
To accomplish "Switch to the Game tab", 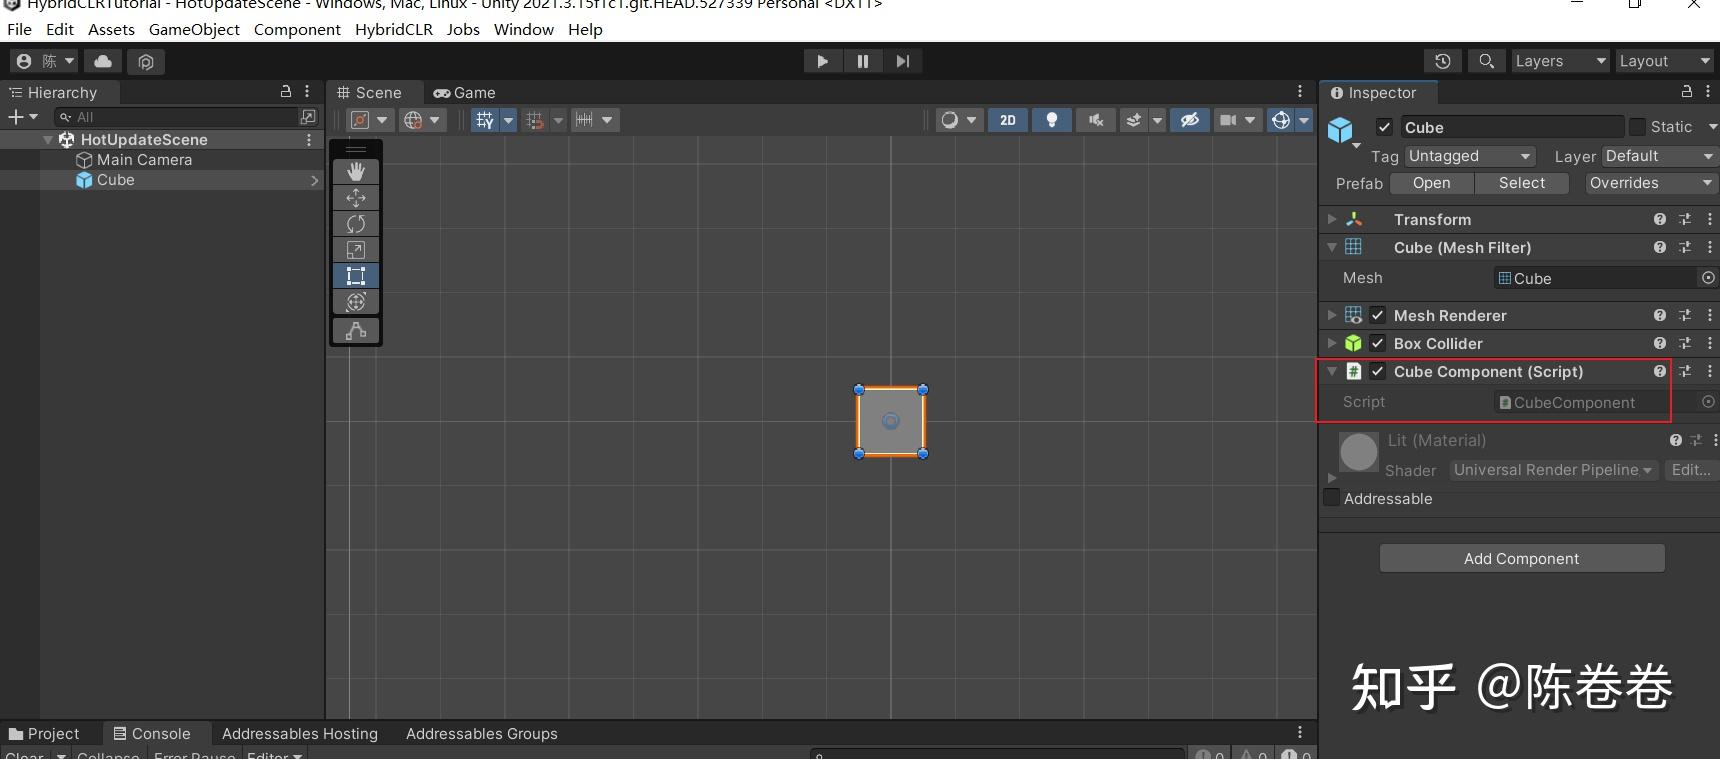I will (x=465, y=93).
